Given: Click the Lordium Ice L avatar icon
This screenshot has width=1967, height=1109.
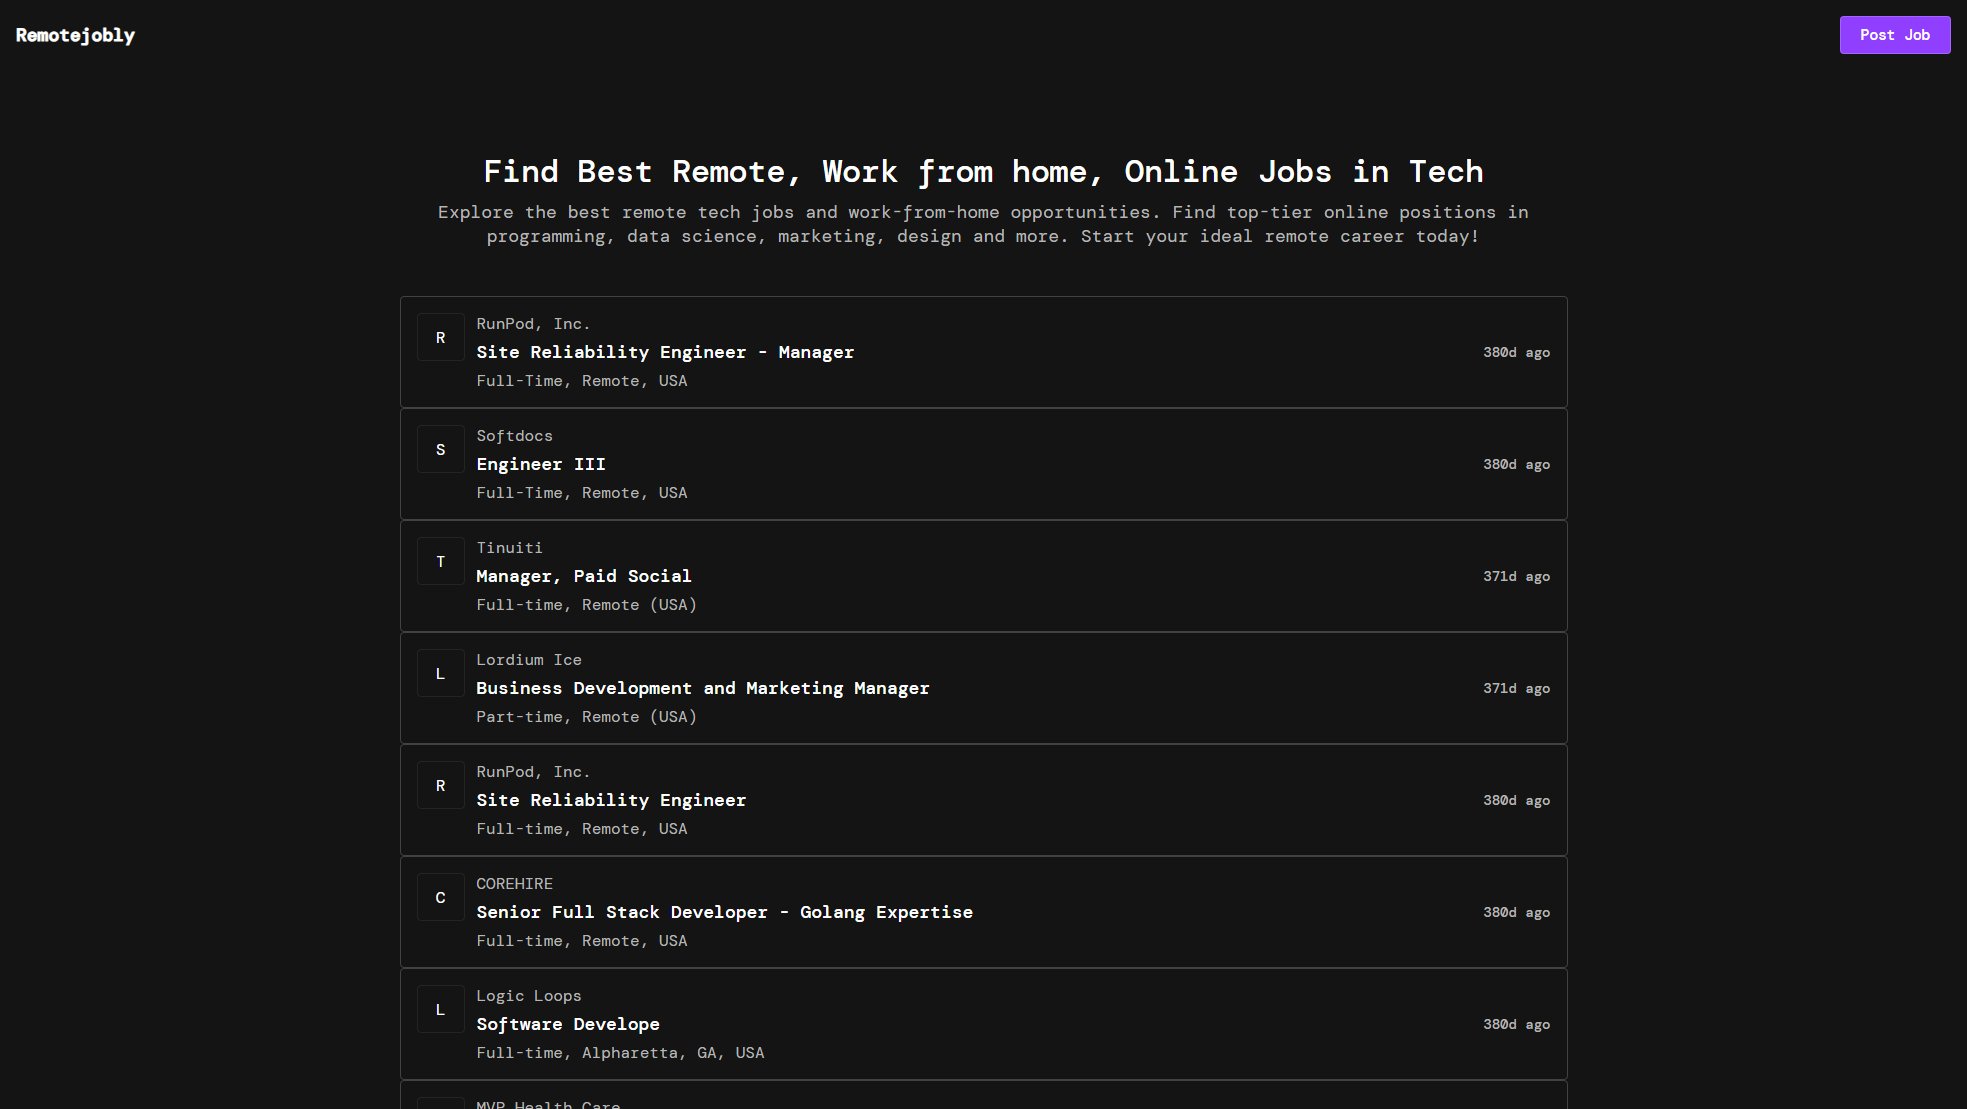Looking at the screenshot, I should pyautogui.click(x=440, y=674).
